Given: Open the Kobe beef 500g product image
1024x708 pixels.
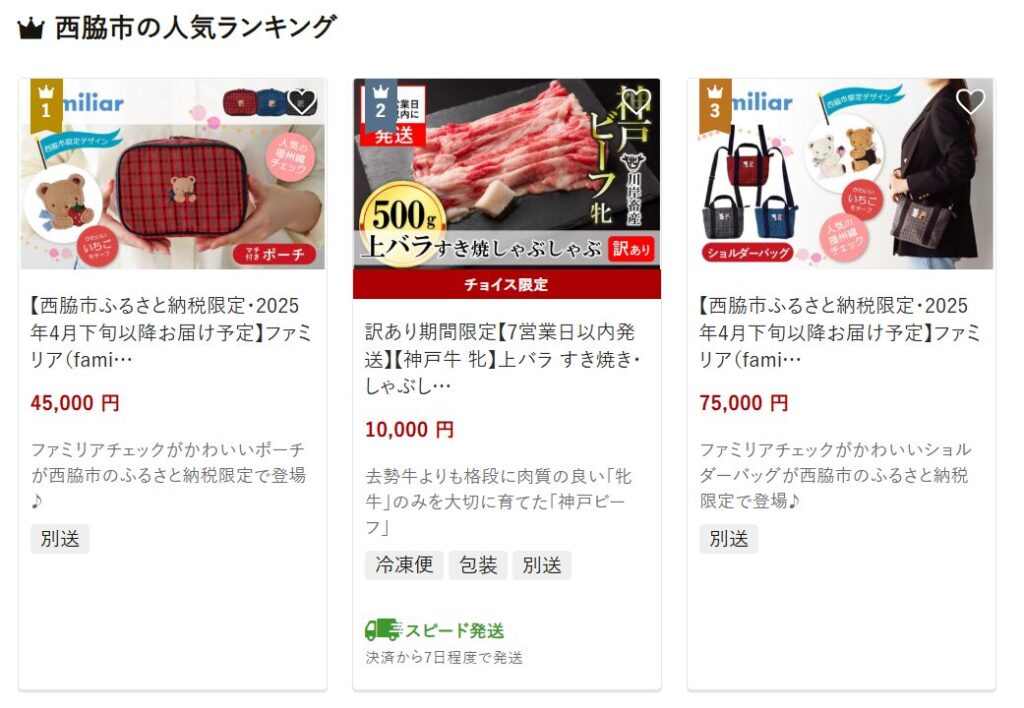Looking at the screenshot, I should point(507,174).
